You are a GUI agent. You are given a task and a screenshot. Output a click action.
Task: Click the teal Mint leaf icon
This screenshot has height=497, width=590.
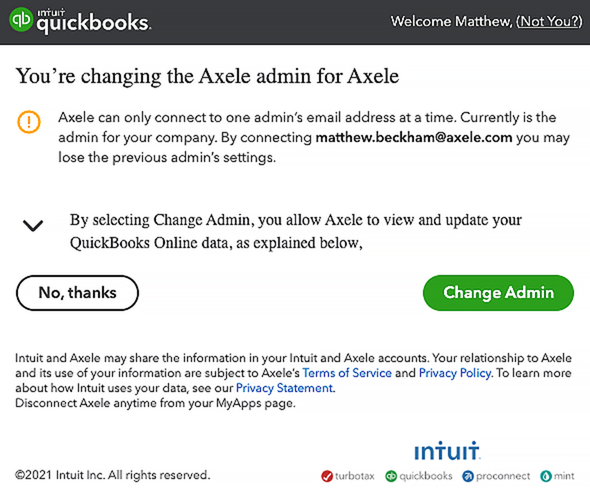pyautogui.click(x=546, y=476)
